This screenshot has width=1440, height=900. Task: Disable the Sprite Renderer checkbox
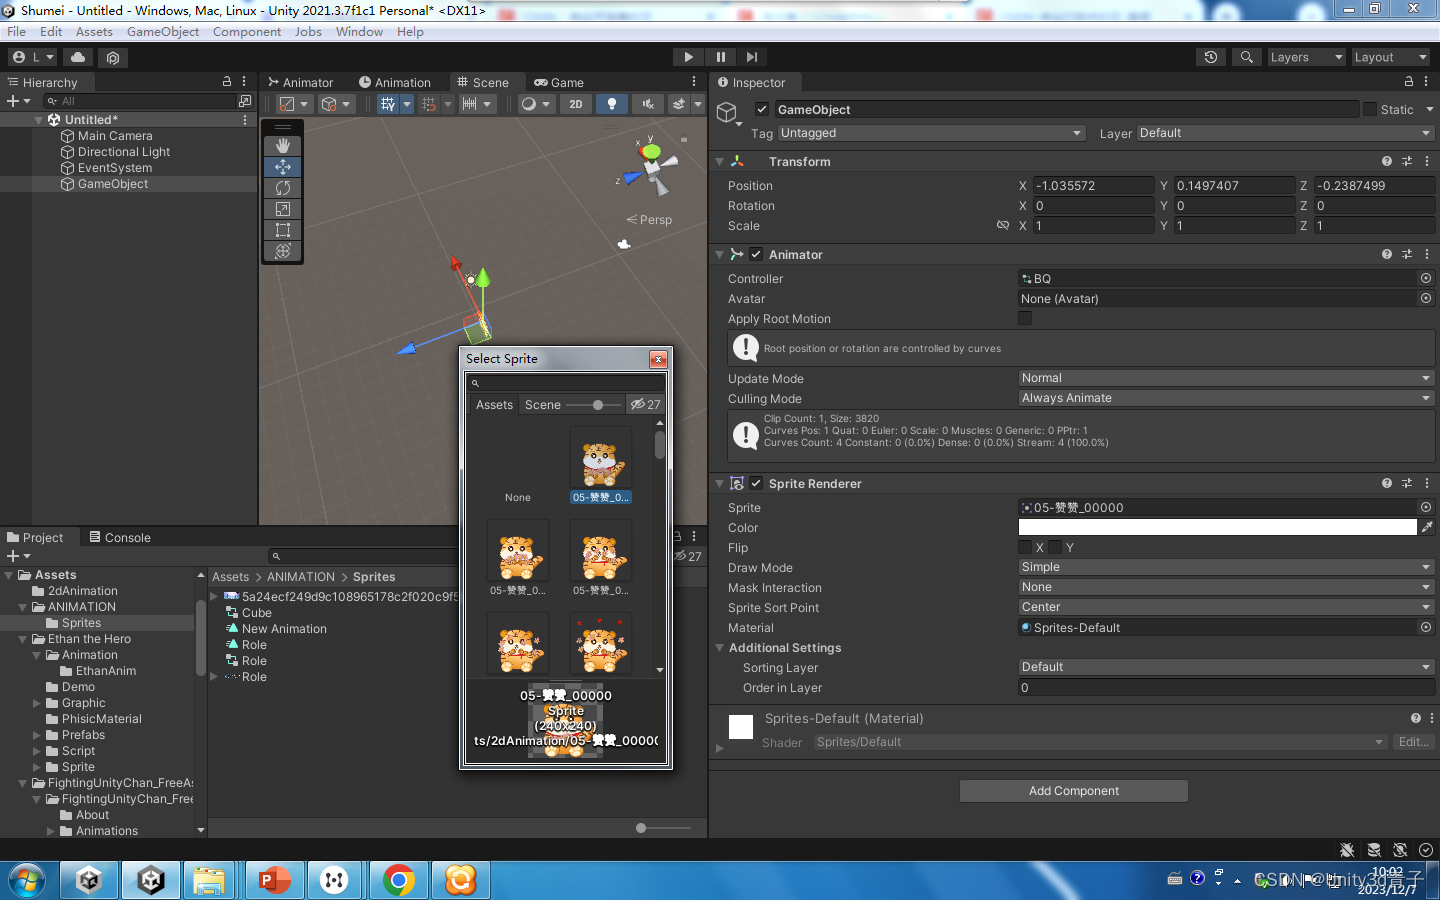[x=756, y=483]
